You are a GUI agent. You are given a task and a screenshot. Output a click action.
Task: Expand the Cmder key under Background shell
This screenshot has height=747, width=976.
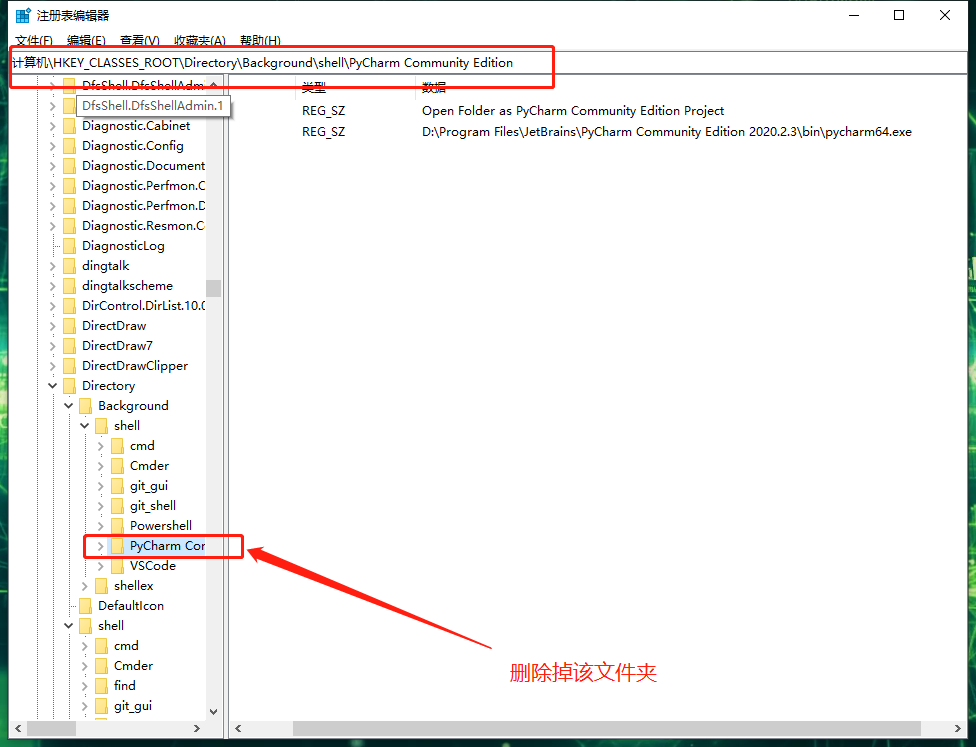point(101,466)
